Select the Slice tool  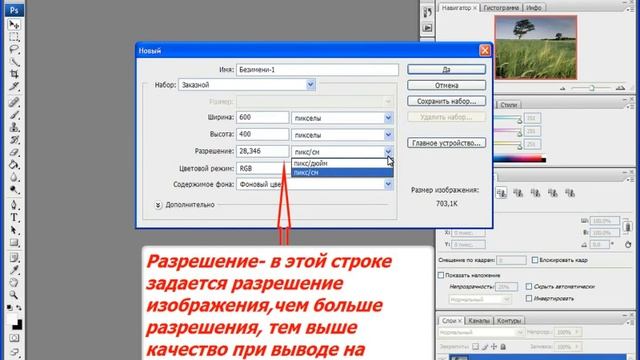click(14, 87)
